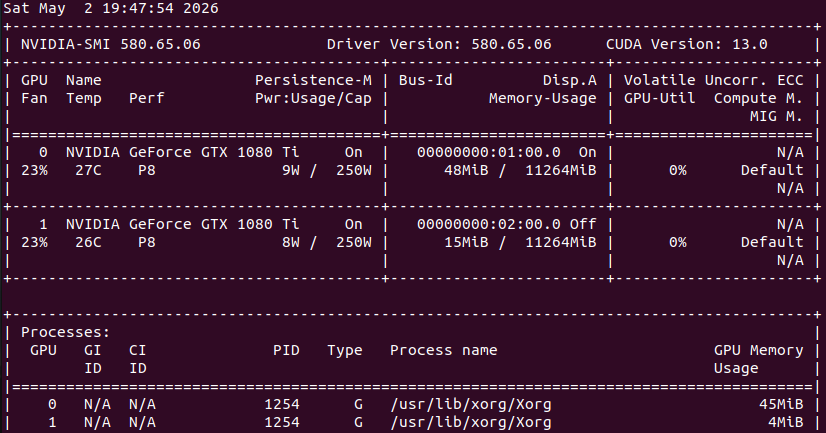Click the PID column header

[x=286, y=350]
